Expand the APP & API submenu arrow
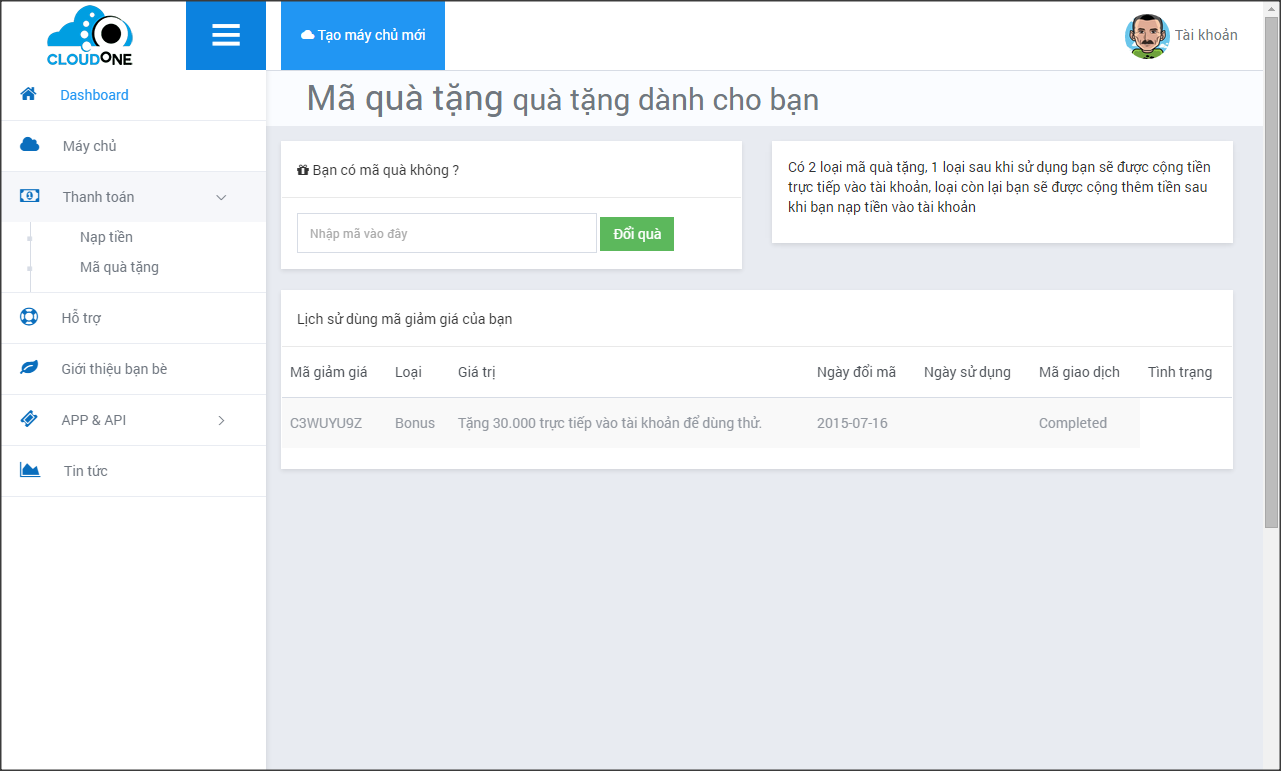 [x=222, y=420]
